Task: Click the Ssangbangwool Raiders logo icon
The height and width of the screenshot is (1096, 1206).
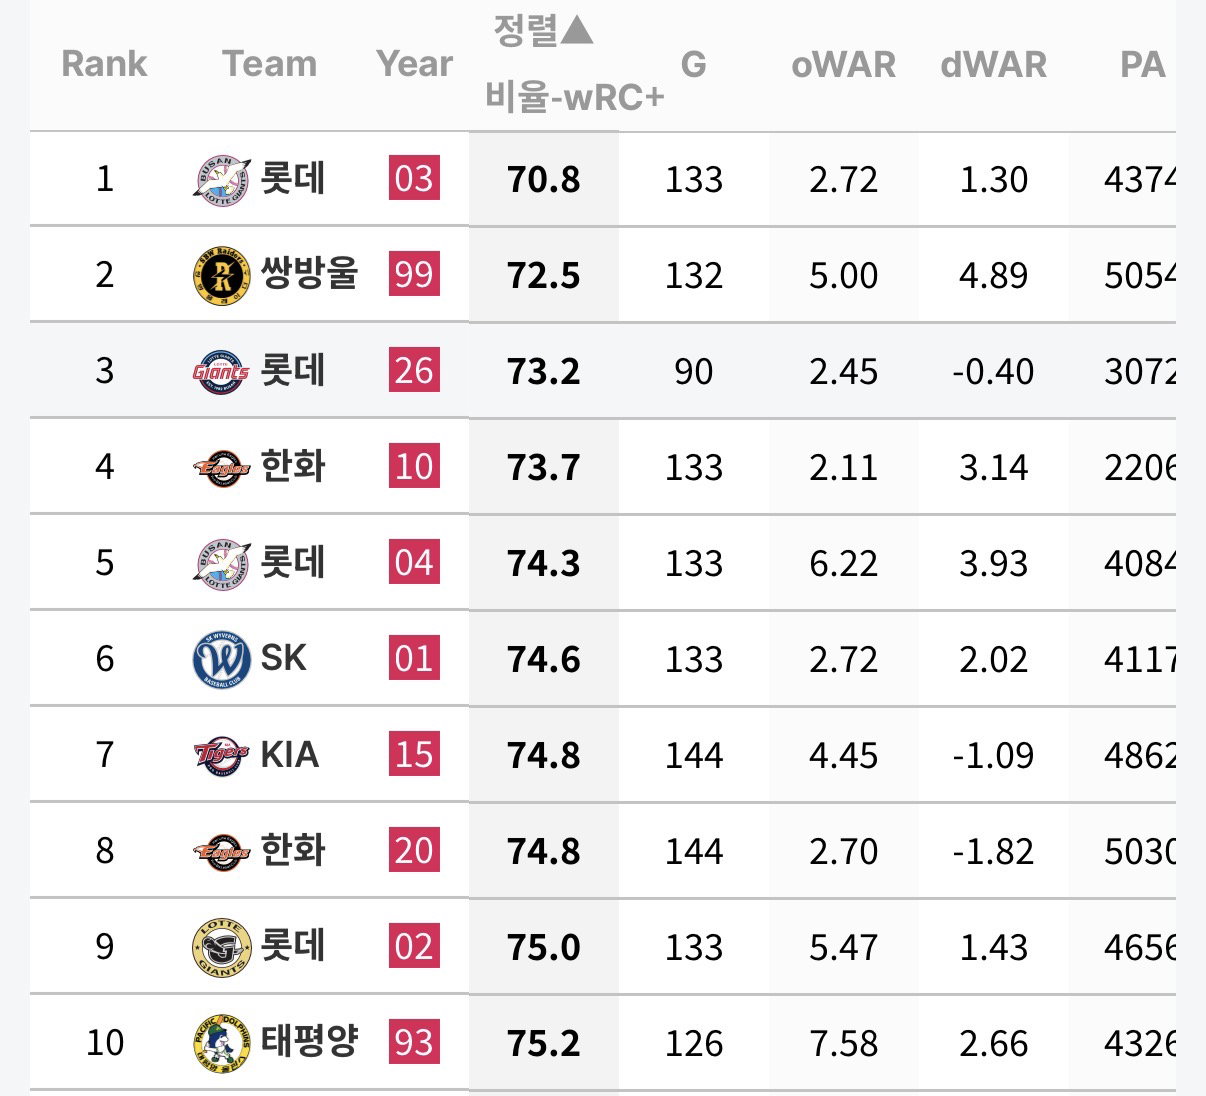Action: 221,275
